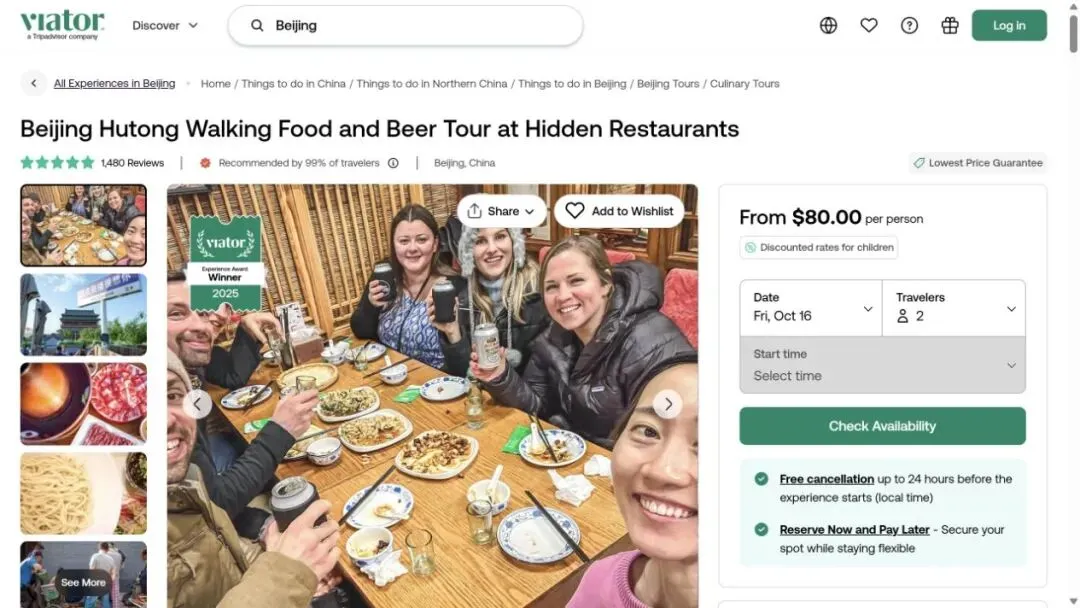Open the gift card icon in header
This screenshot has width=1080, height=608.
click(950, 25)
